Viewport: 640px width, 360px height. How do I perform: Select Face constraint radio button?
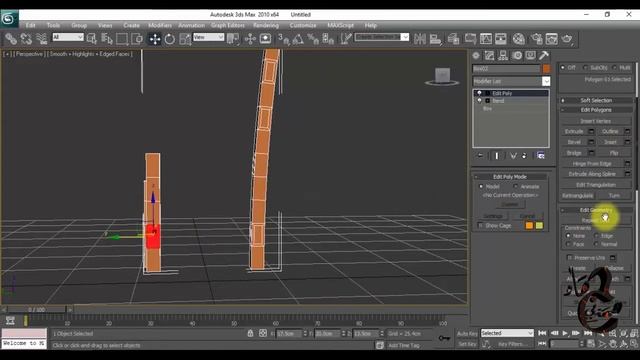point(568,244)
